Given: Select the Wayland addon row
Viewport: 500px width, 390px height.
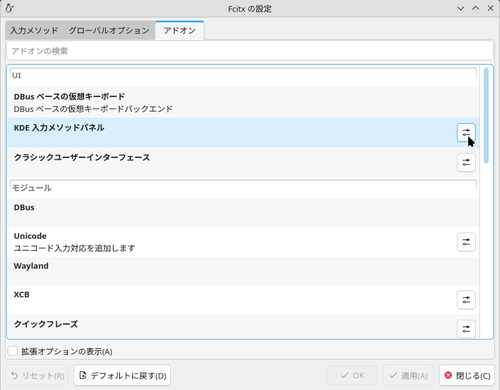Looking at the screenshot, I should coord(243,271).
